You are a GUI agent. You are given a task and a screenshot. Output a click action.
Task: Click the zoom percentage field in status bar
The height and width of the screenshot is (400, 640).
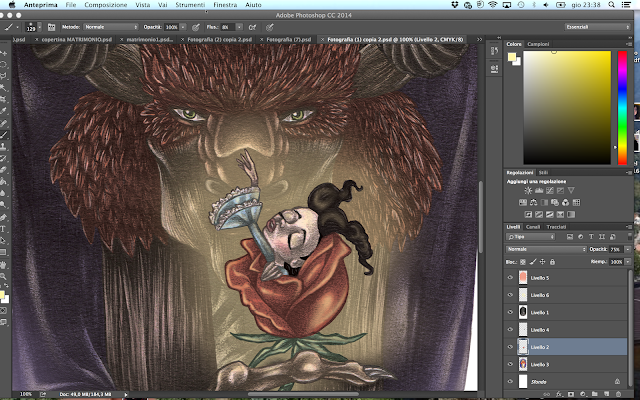coord(26,394)
